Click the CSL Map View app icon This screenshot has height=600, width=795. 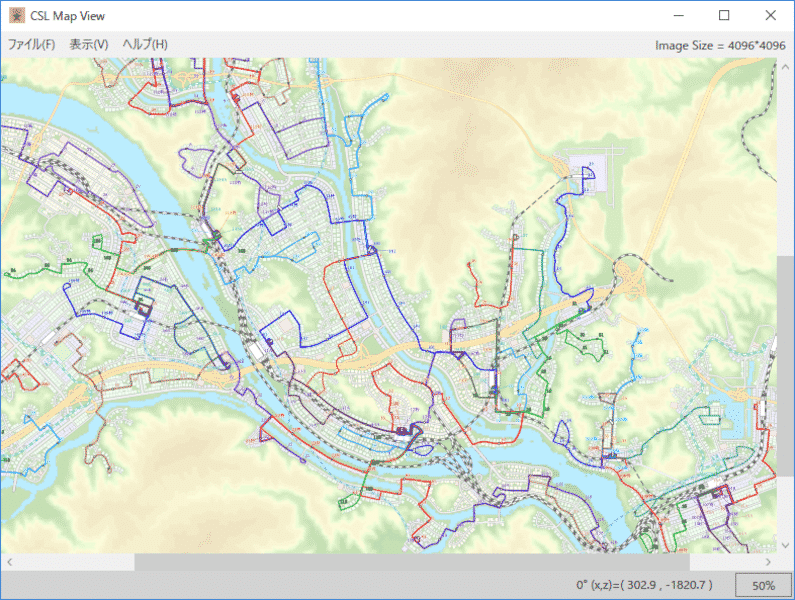(17, 16)
